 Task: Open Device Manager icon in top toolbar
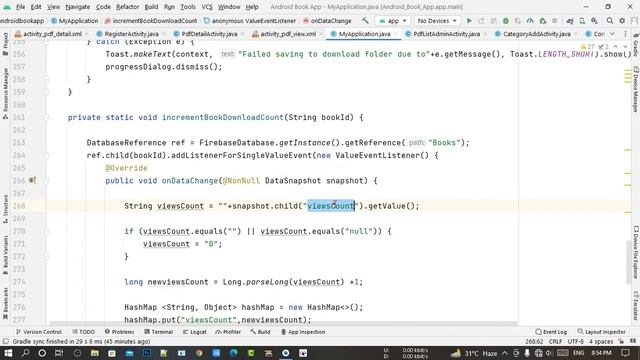point(582,20)
